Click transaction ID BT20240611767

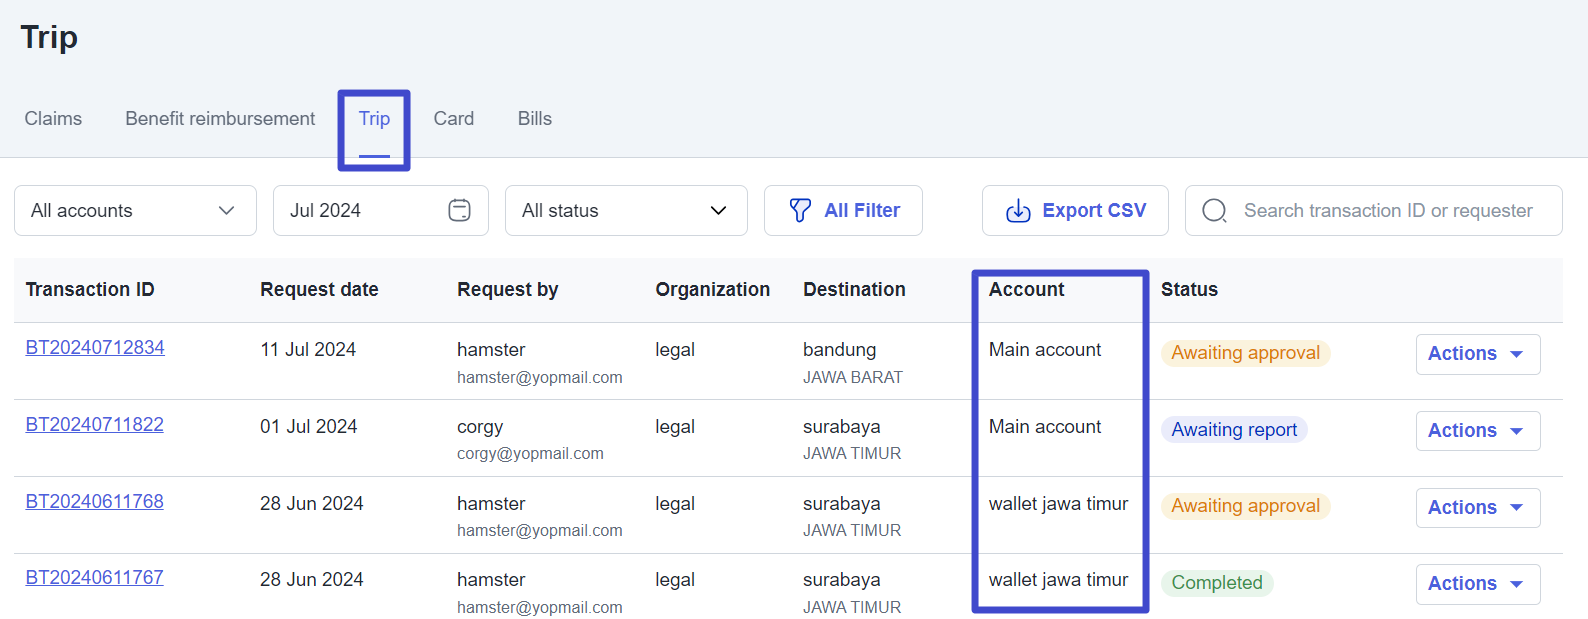pyautogui.click(x=94, y=578)
